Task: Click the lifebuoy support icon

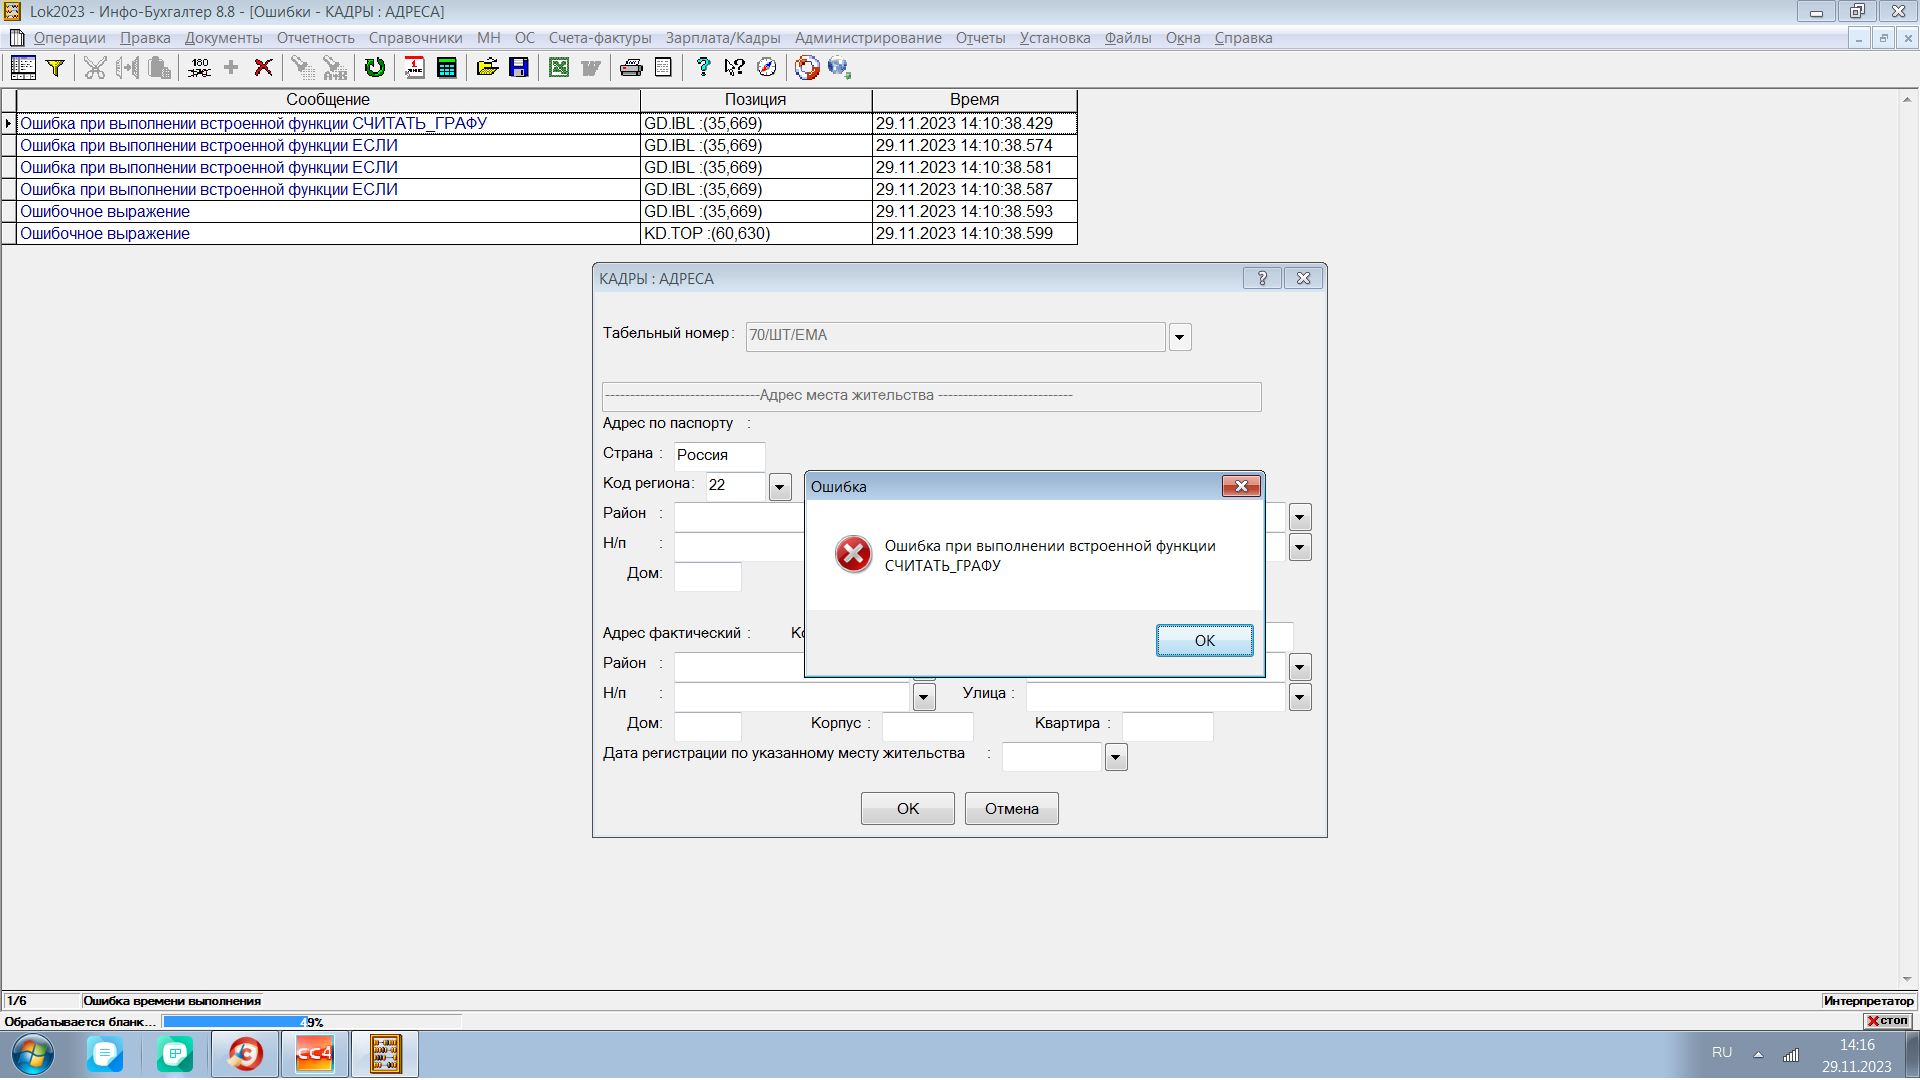Action: point(807,68)
